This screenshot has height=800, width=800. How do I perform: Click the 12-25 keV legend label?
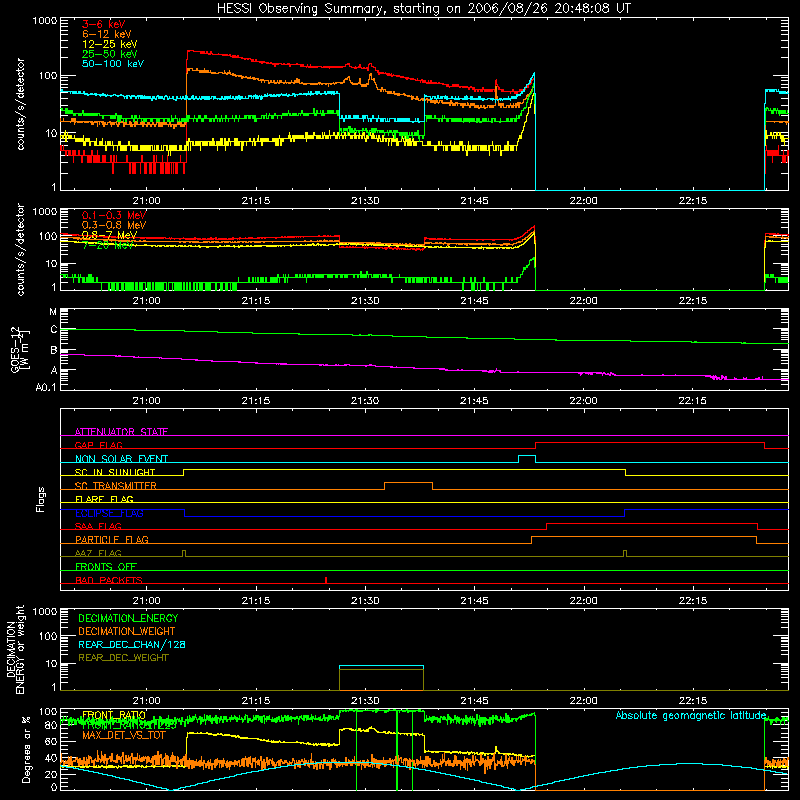109,44
